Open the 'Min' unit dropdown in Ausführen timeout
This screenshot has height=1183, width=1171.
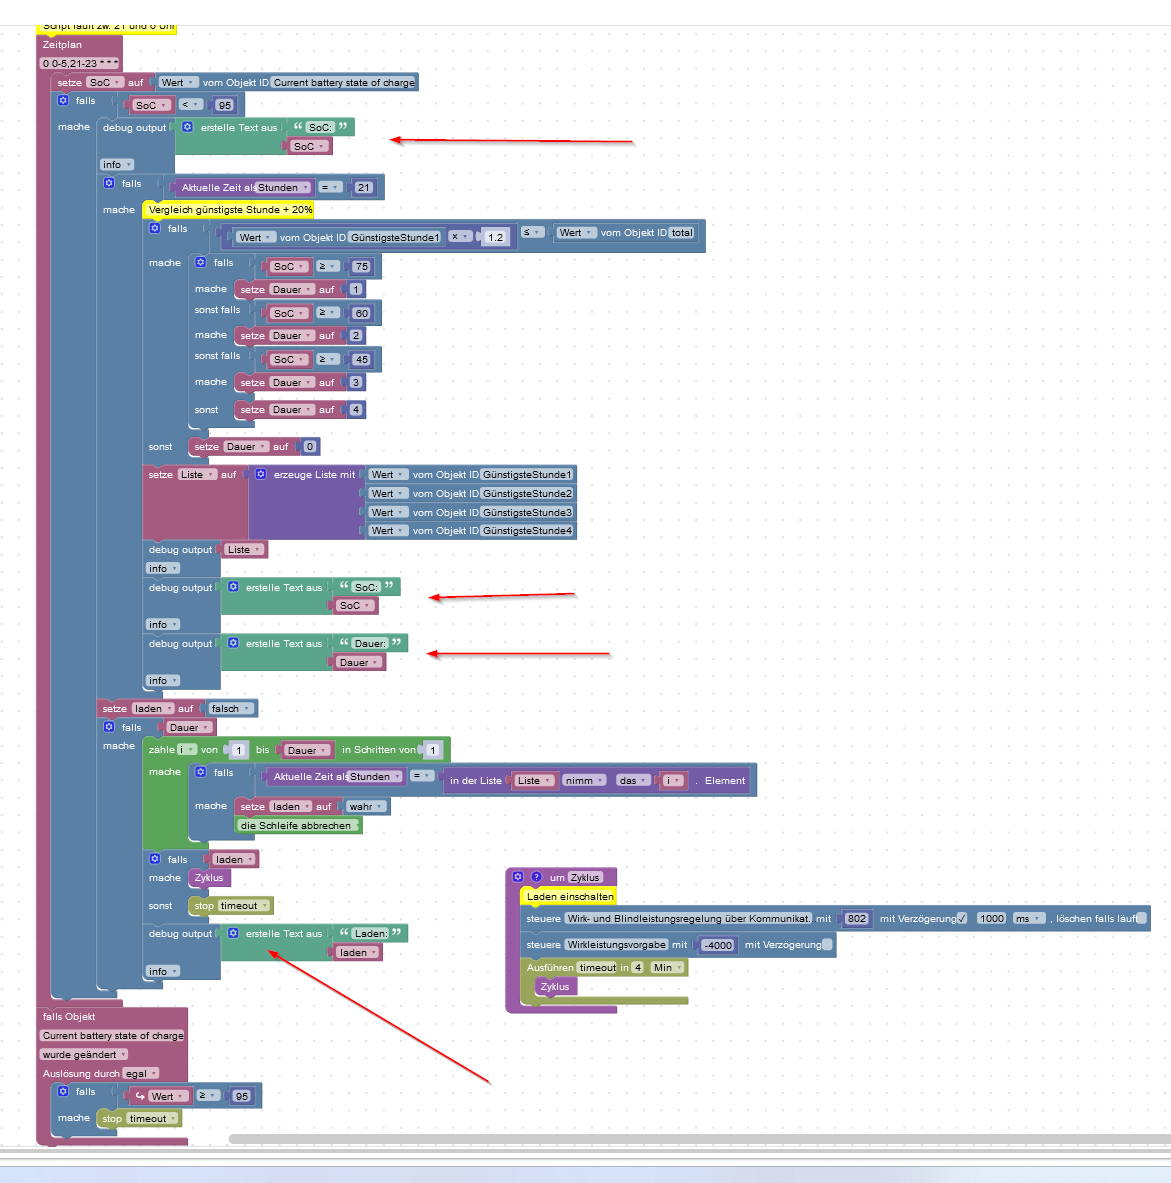668,968
